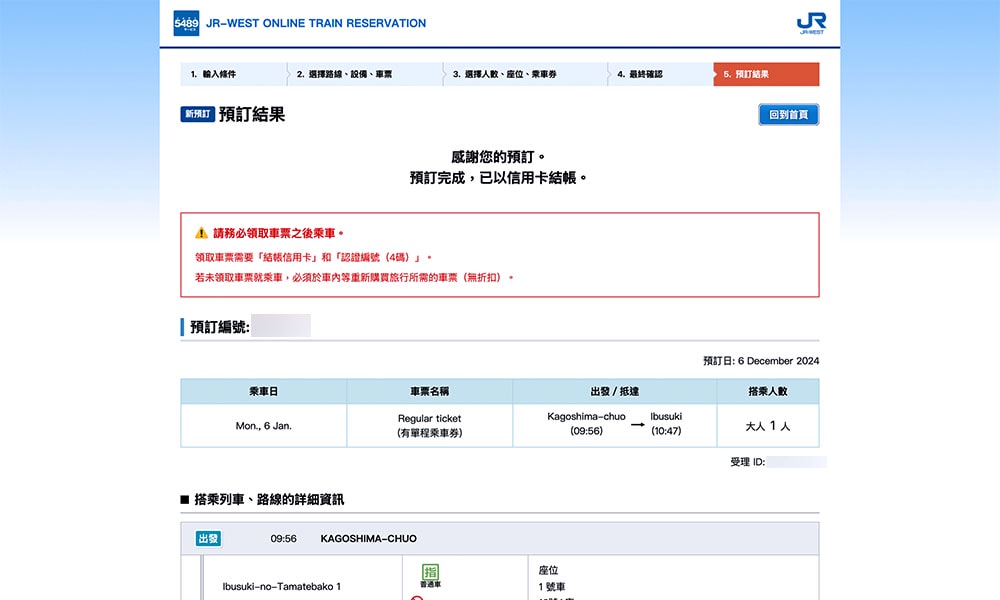Click the 請務必領取車票之後乘車 warning title
The width and height of the screenshot is (1000, 600).
278,233
